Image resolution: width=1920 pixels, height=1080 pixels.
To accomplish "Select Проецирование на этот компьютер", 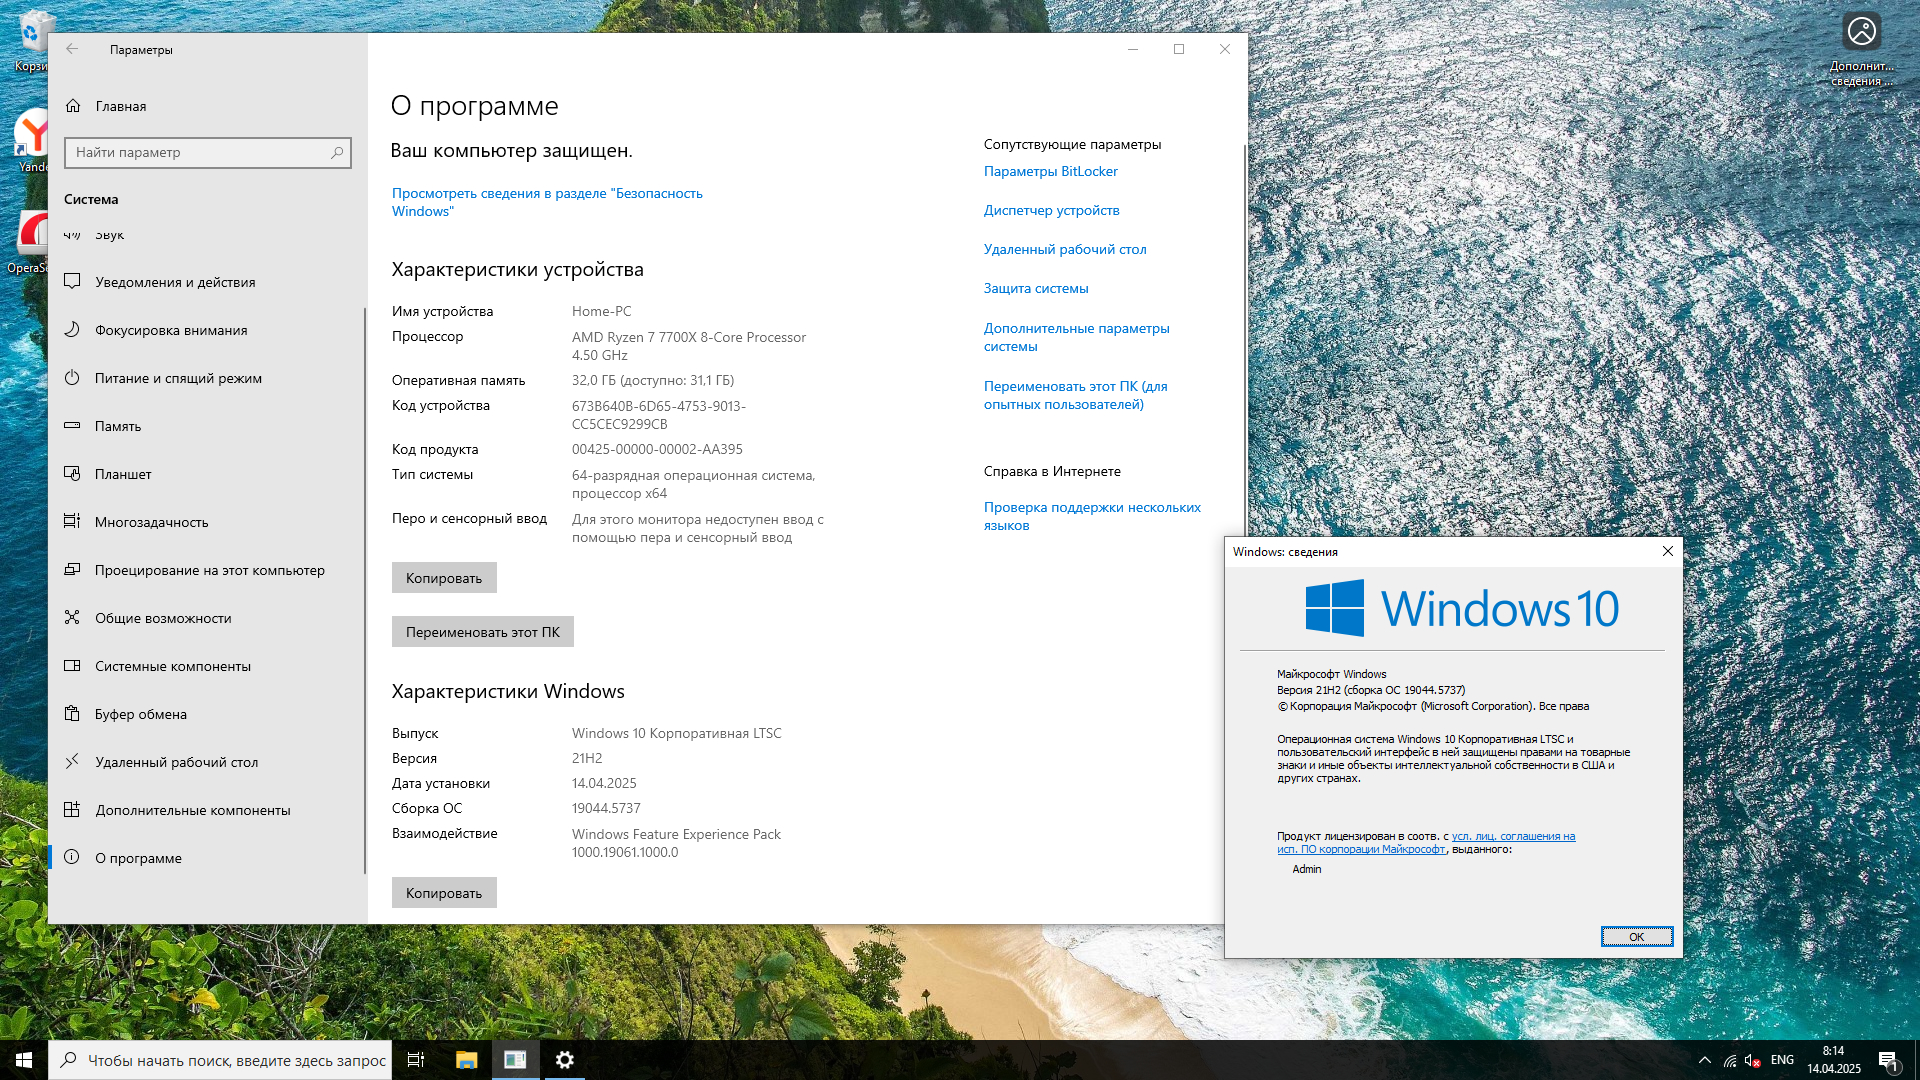I will tap(209, 570).
